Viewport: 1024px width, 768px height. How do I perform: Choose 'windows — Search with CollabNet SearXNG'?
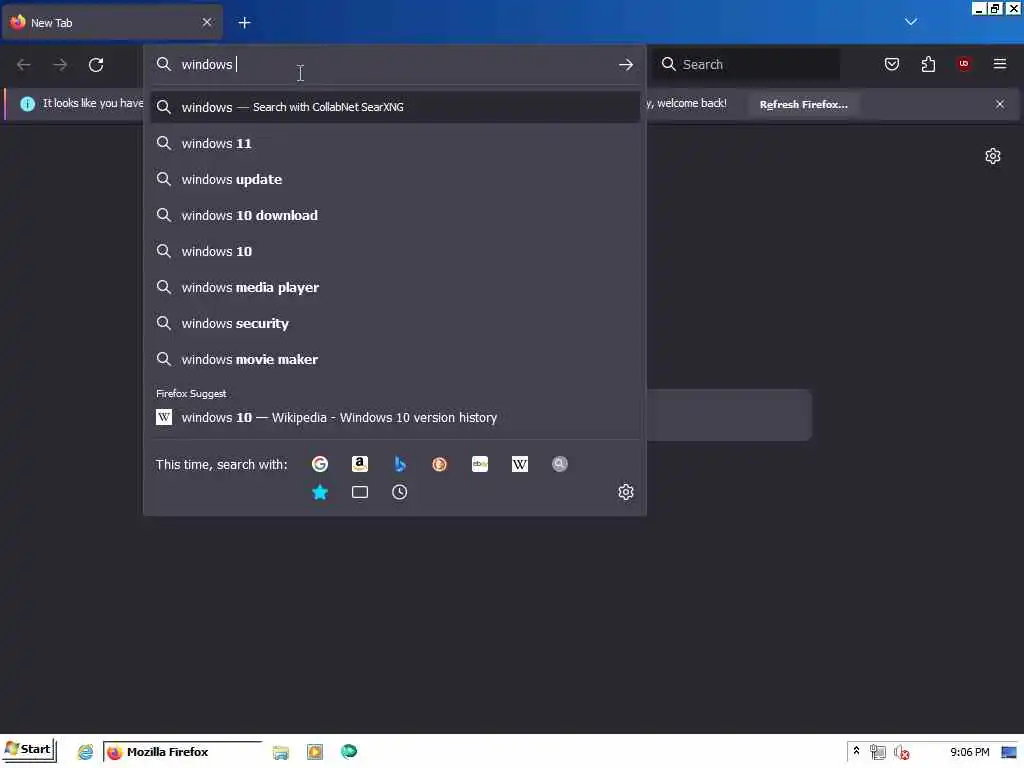tap(395, 107)
